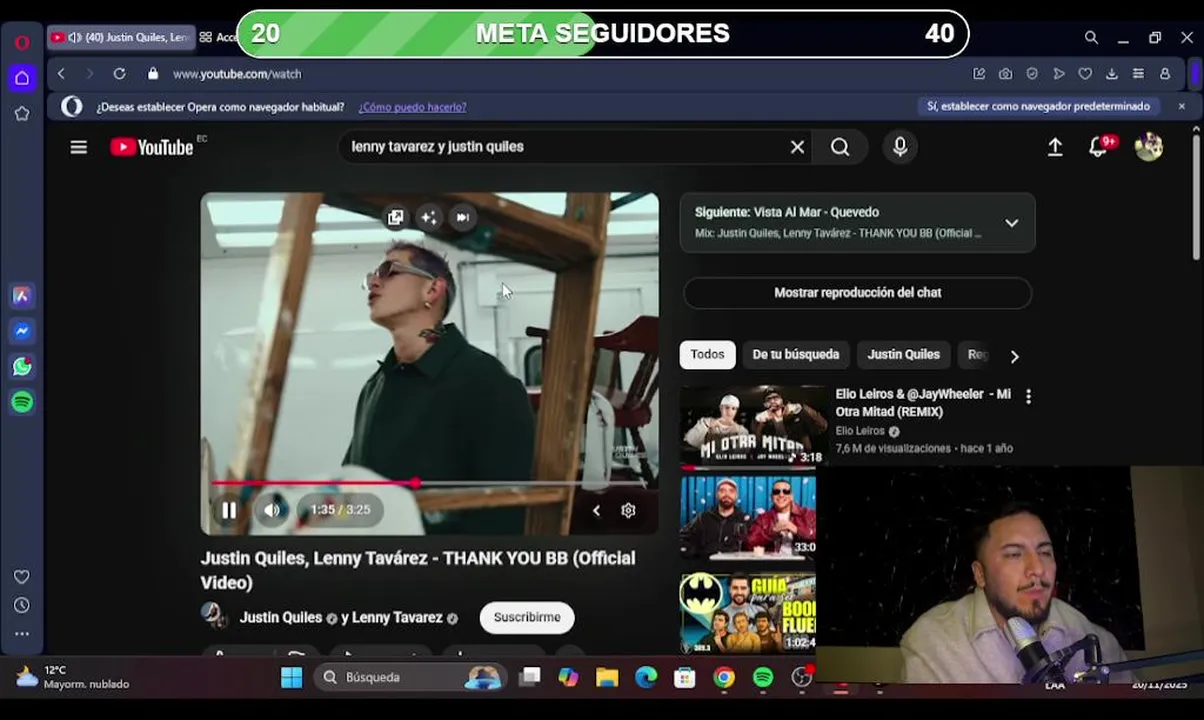Image resolution: width=1204 pixels, height=720 pixels.
Task: Take a snapshot with camera icon
Action: (x=1005, y=74)
